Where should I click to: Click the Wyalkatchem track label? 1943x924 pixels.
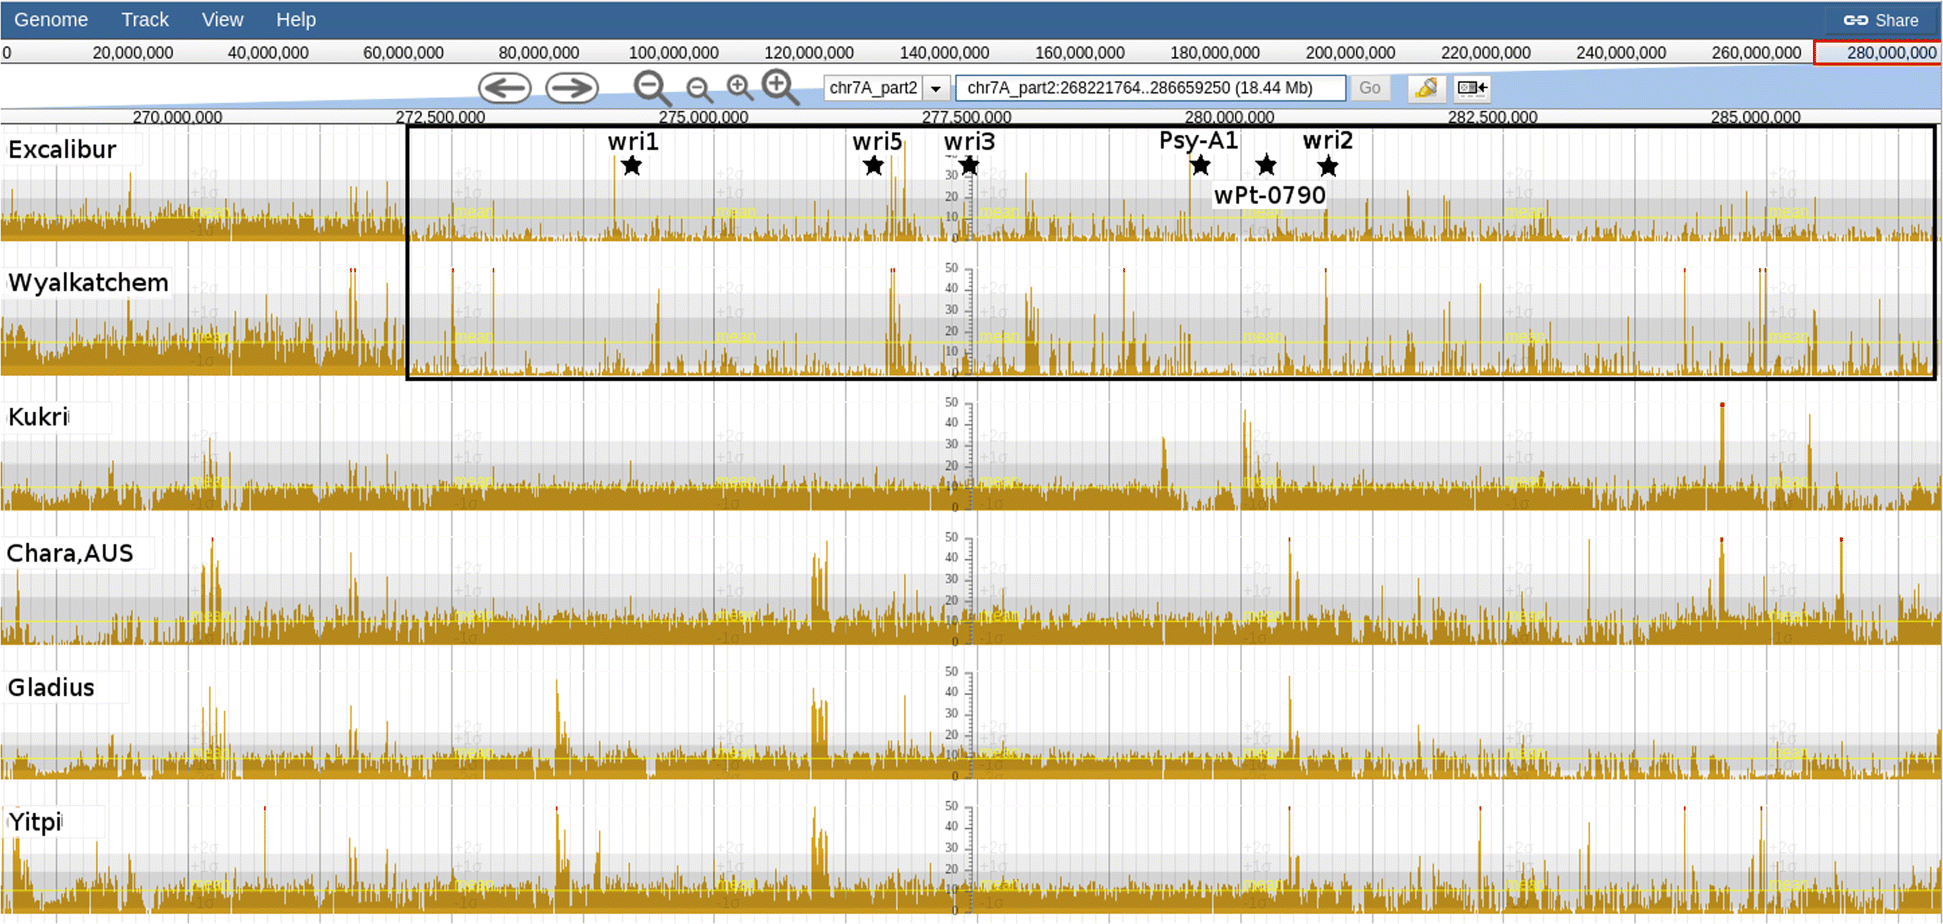88,283
